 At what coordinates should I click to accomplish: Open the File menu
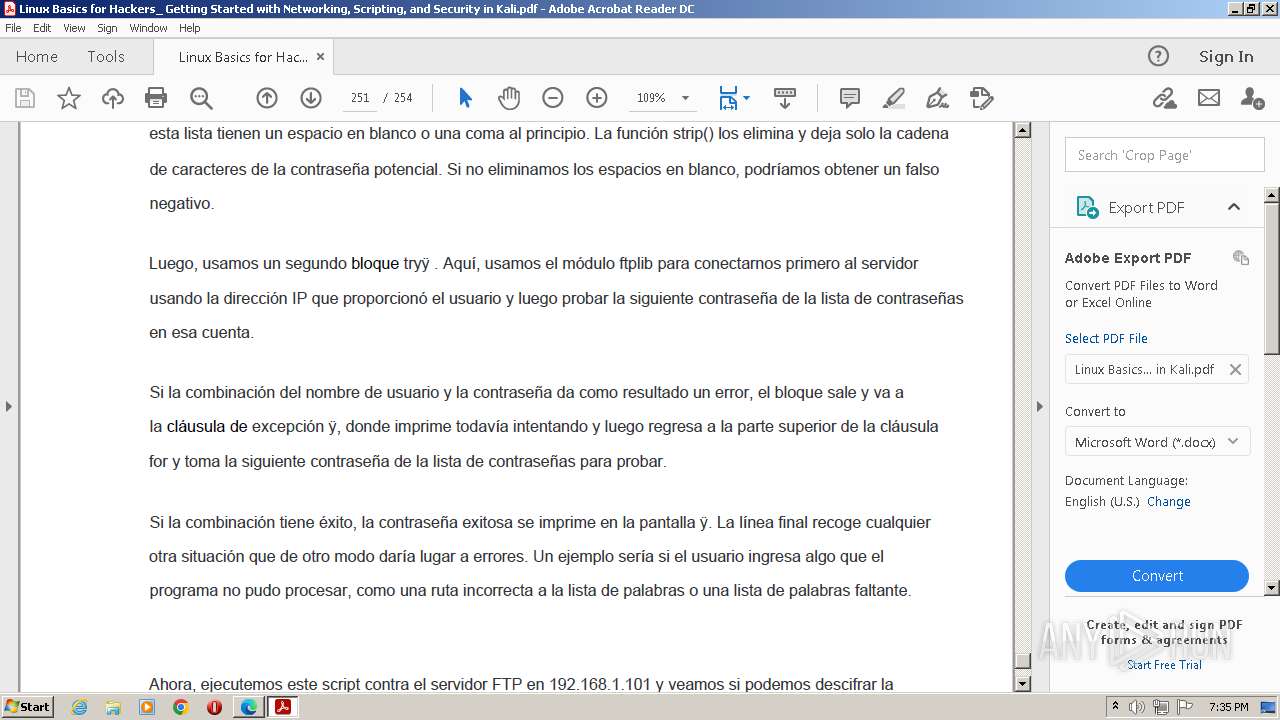pos(13,28)
